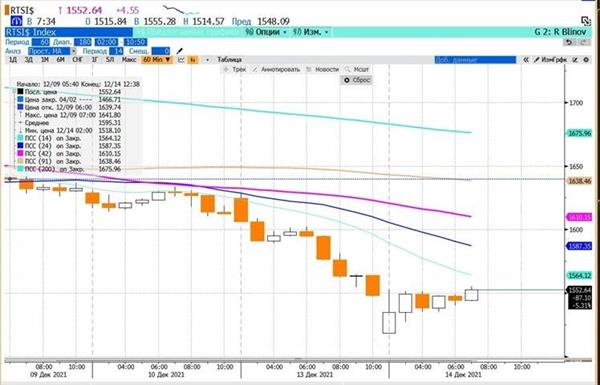
Task: Click the Трек crosshair tool
Action: tap(234, 69)
